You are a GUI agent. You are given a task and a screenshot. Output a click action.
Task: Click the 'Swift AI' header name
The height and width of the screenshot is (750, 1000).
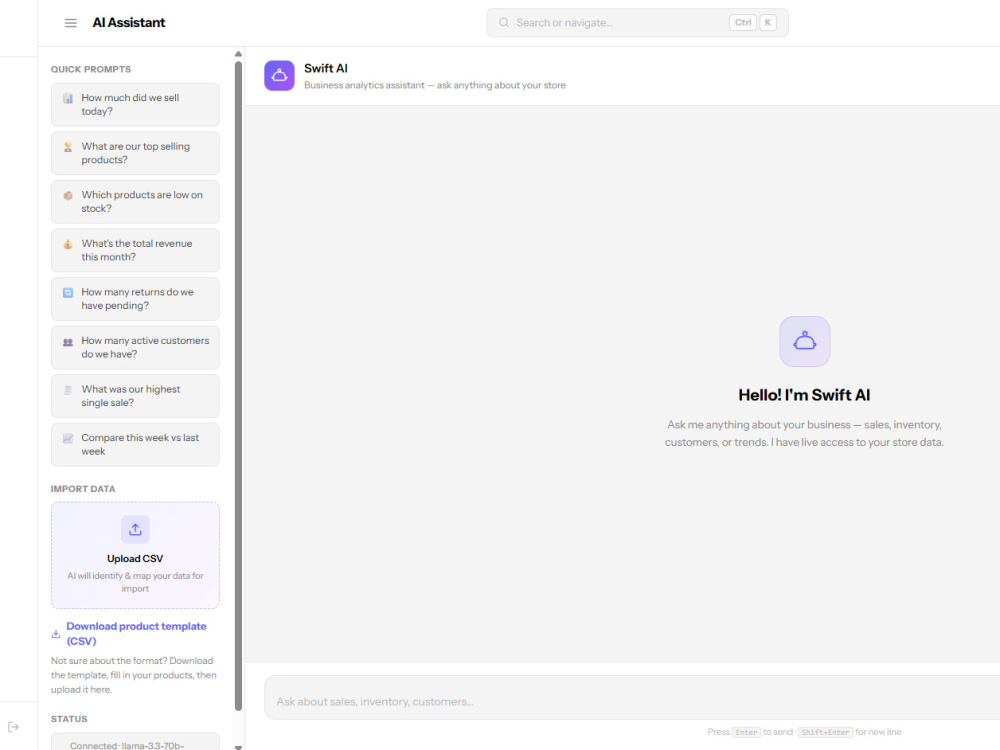point(326,68)
